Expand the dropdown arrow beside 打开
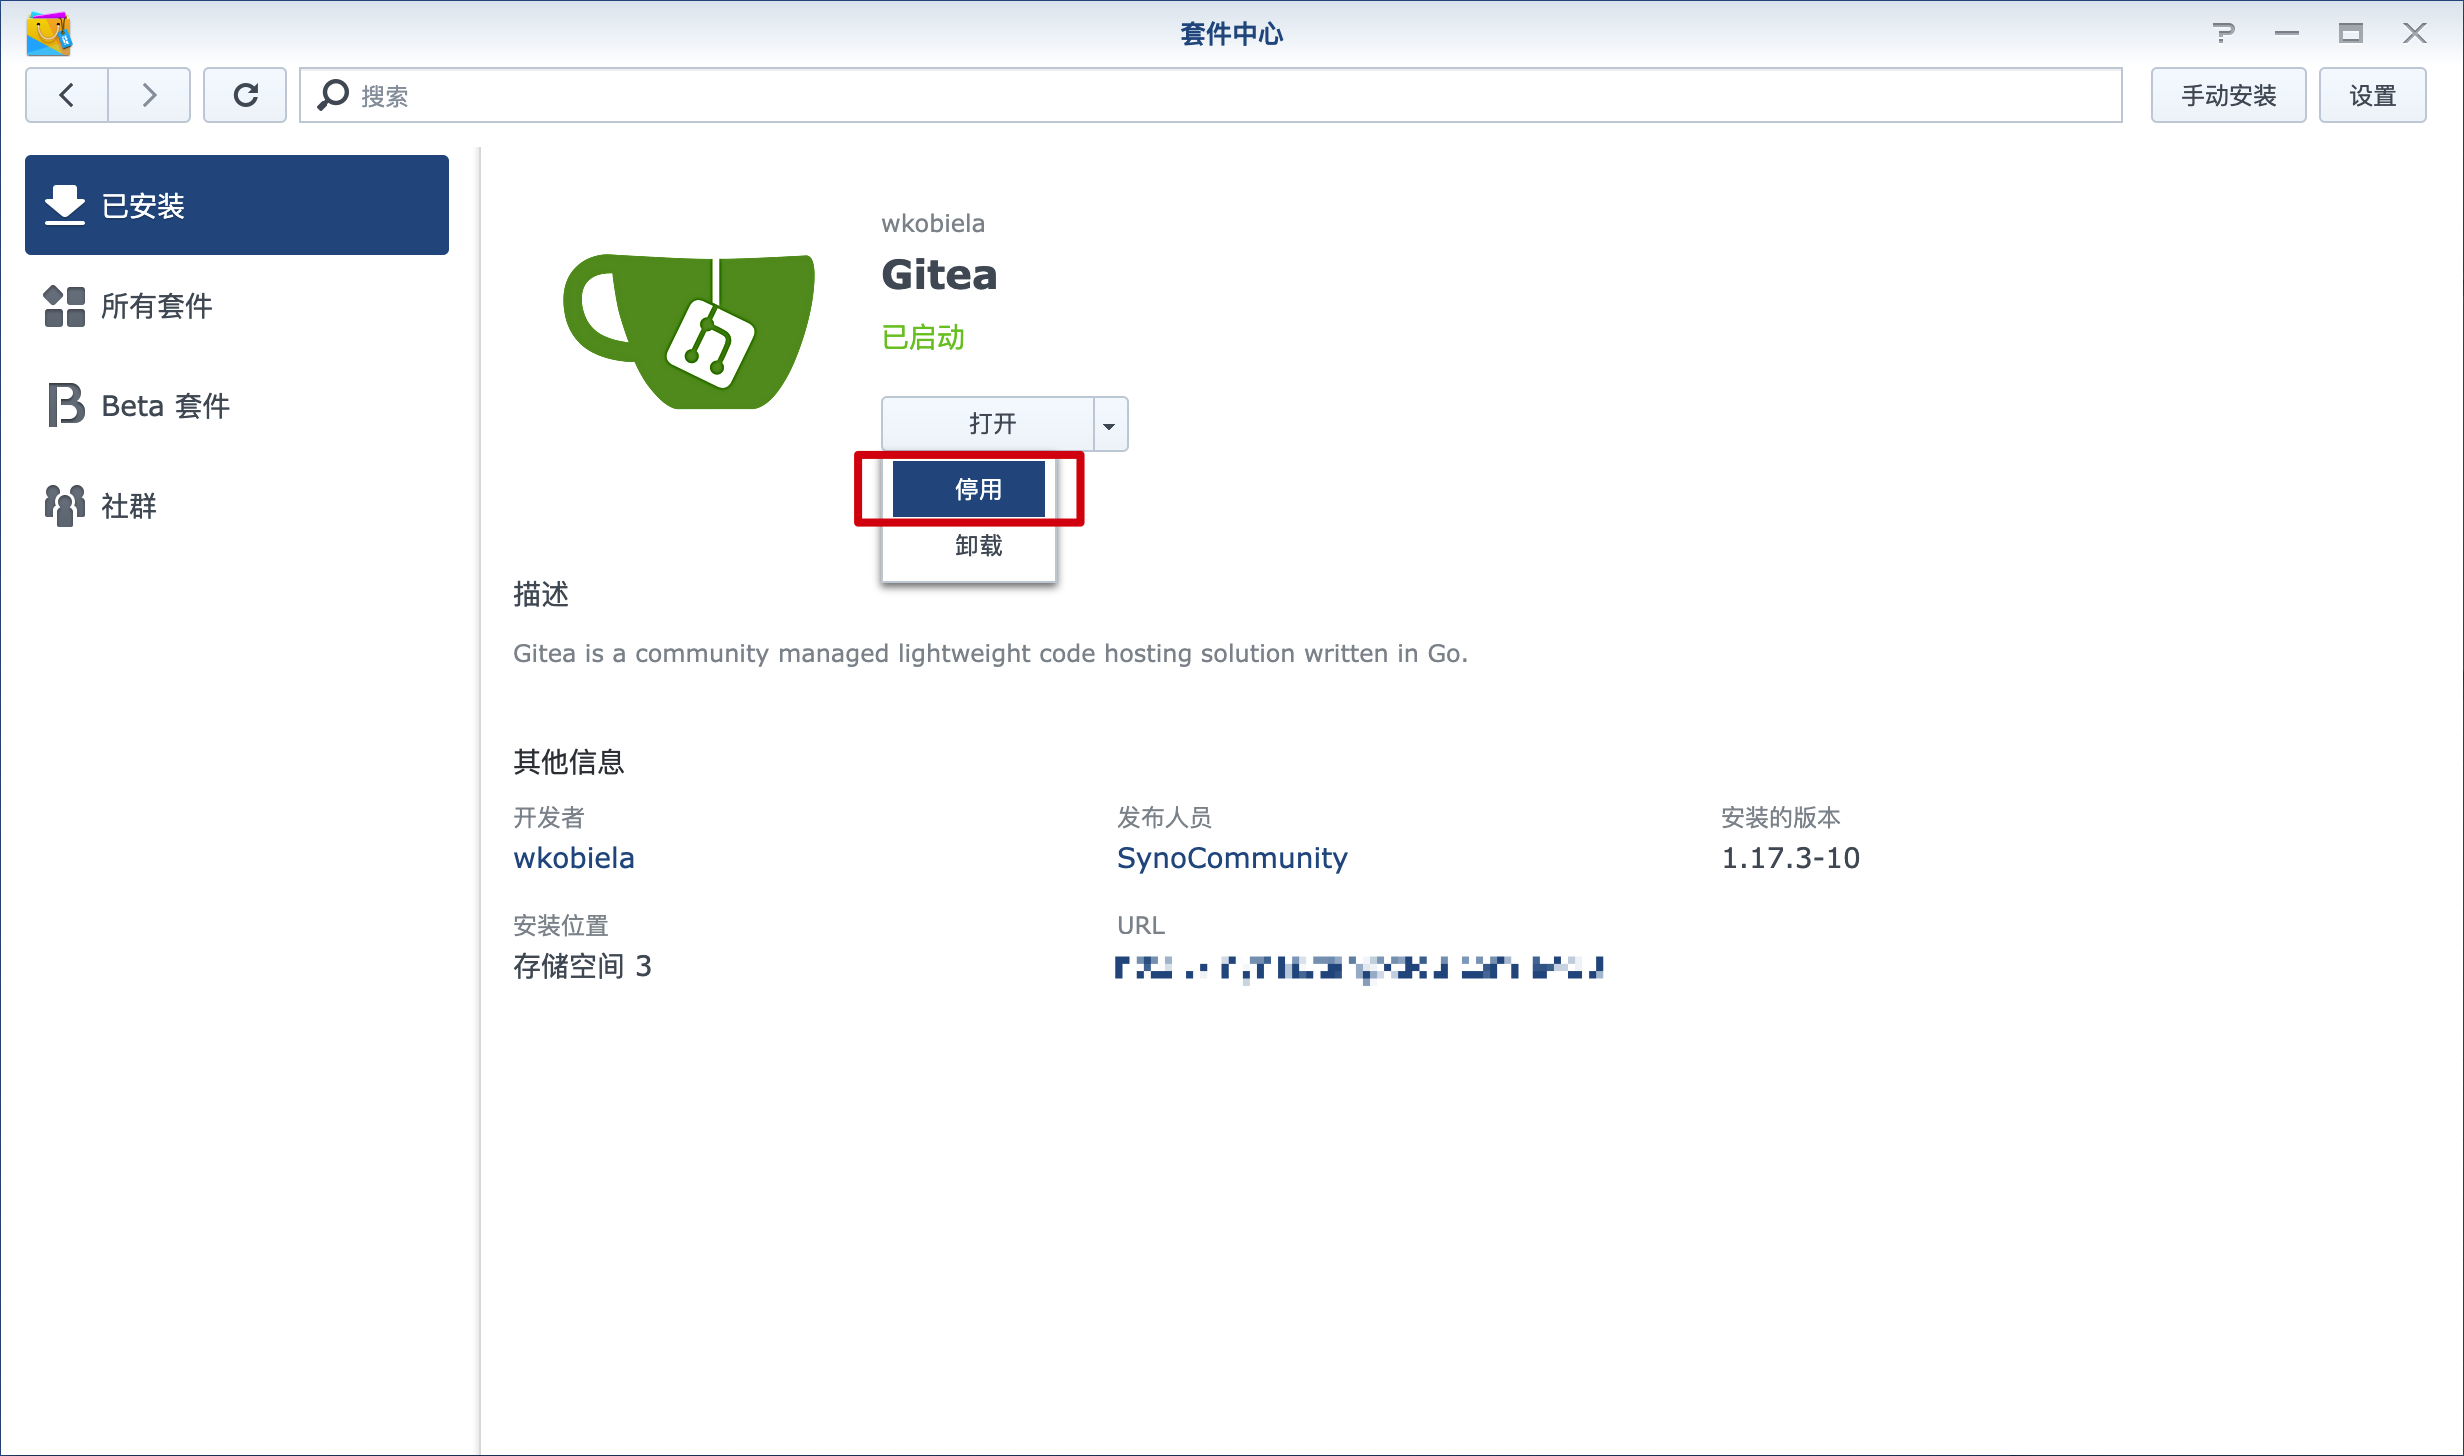The width and height of the screenshot is (2464, 1456). tap(1110, 424)
